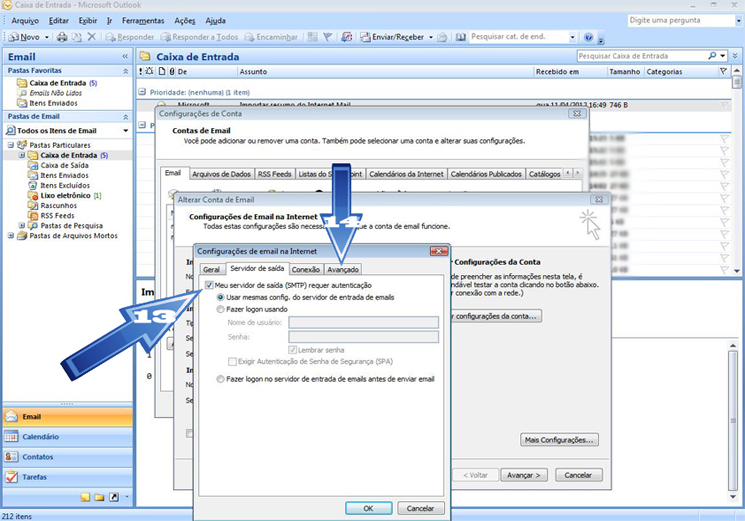
Task: Click the Delete X icon in the toolbar
Action: tap(92, 37)
